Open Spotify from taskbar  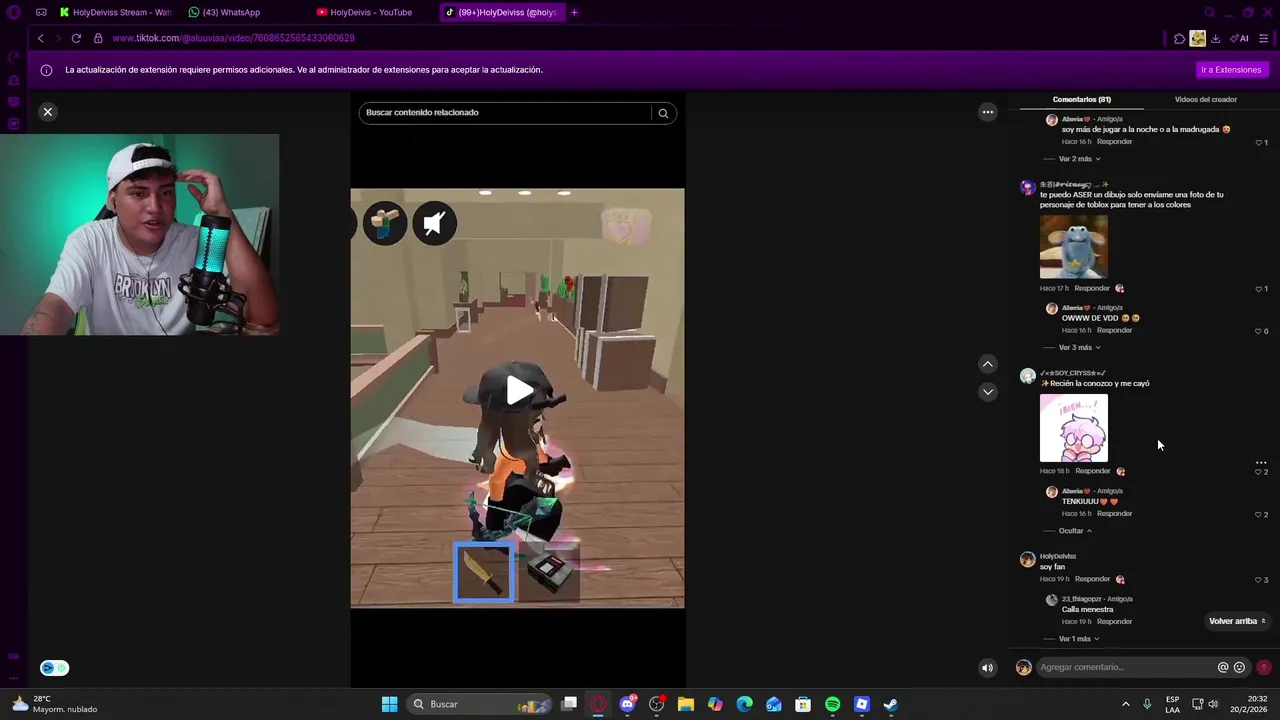coord(832,704)
